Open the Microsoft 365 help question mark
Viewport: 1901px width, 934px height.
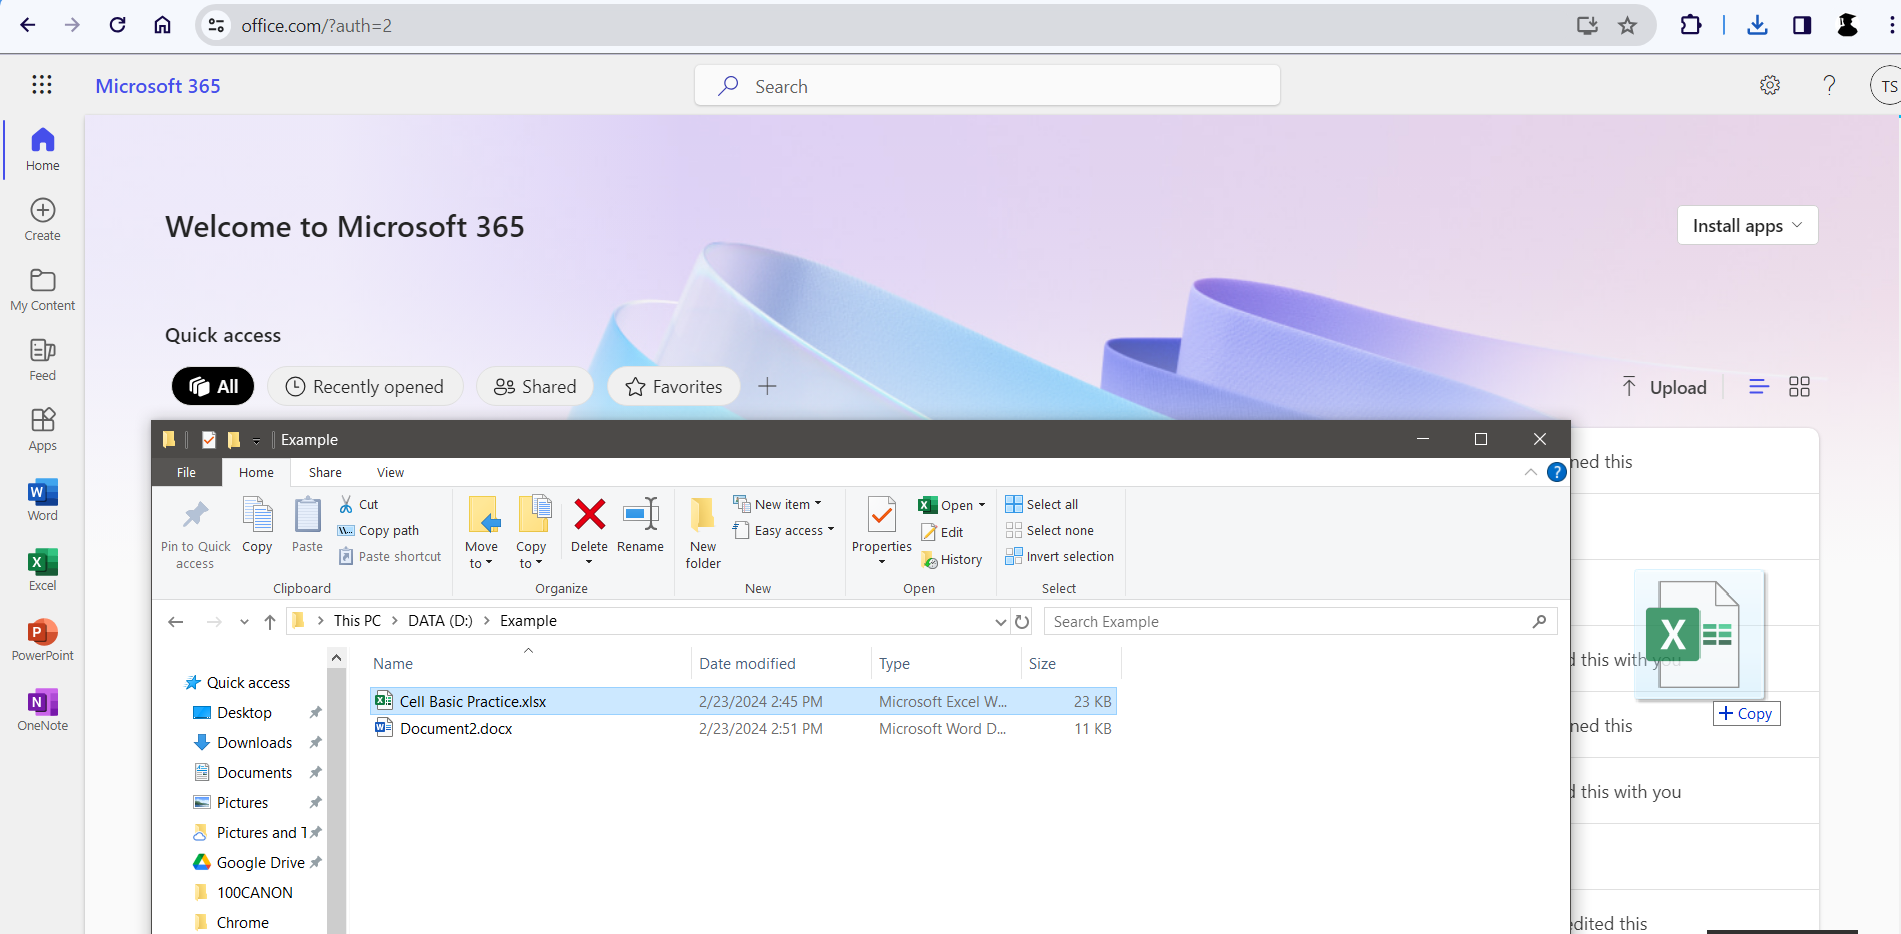tap(1829, 85)
